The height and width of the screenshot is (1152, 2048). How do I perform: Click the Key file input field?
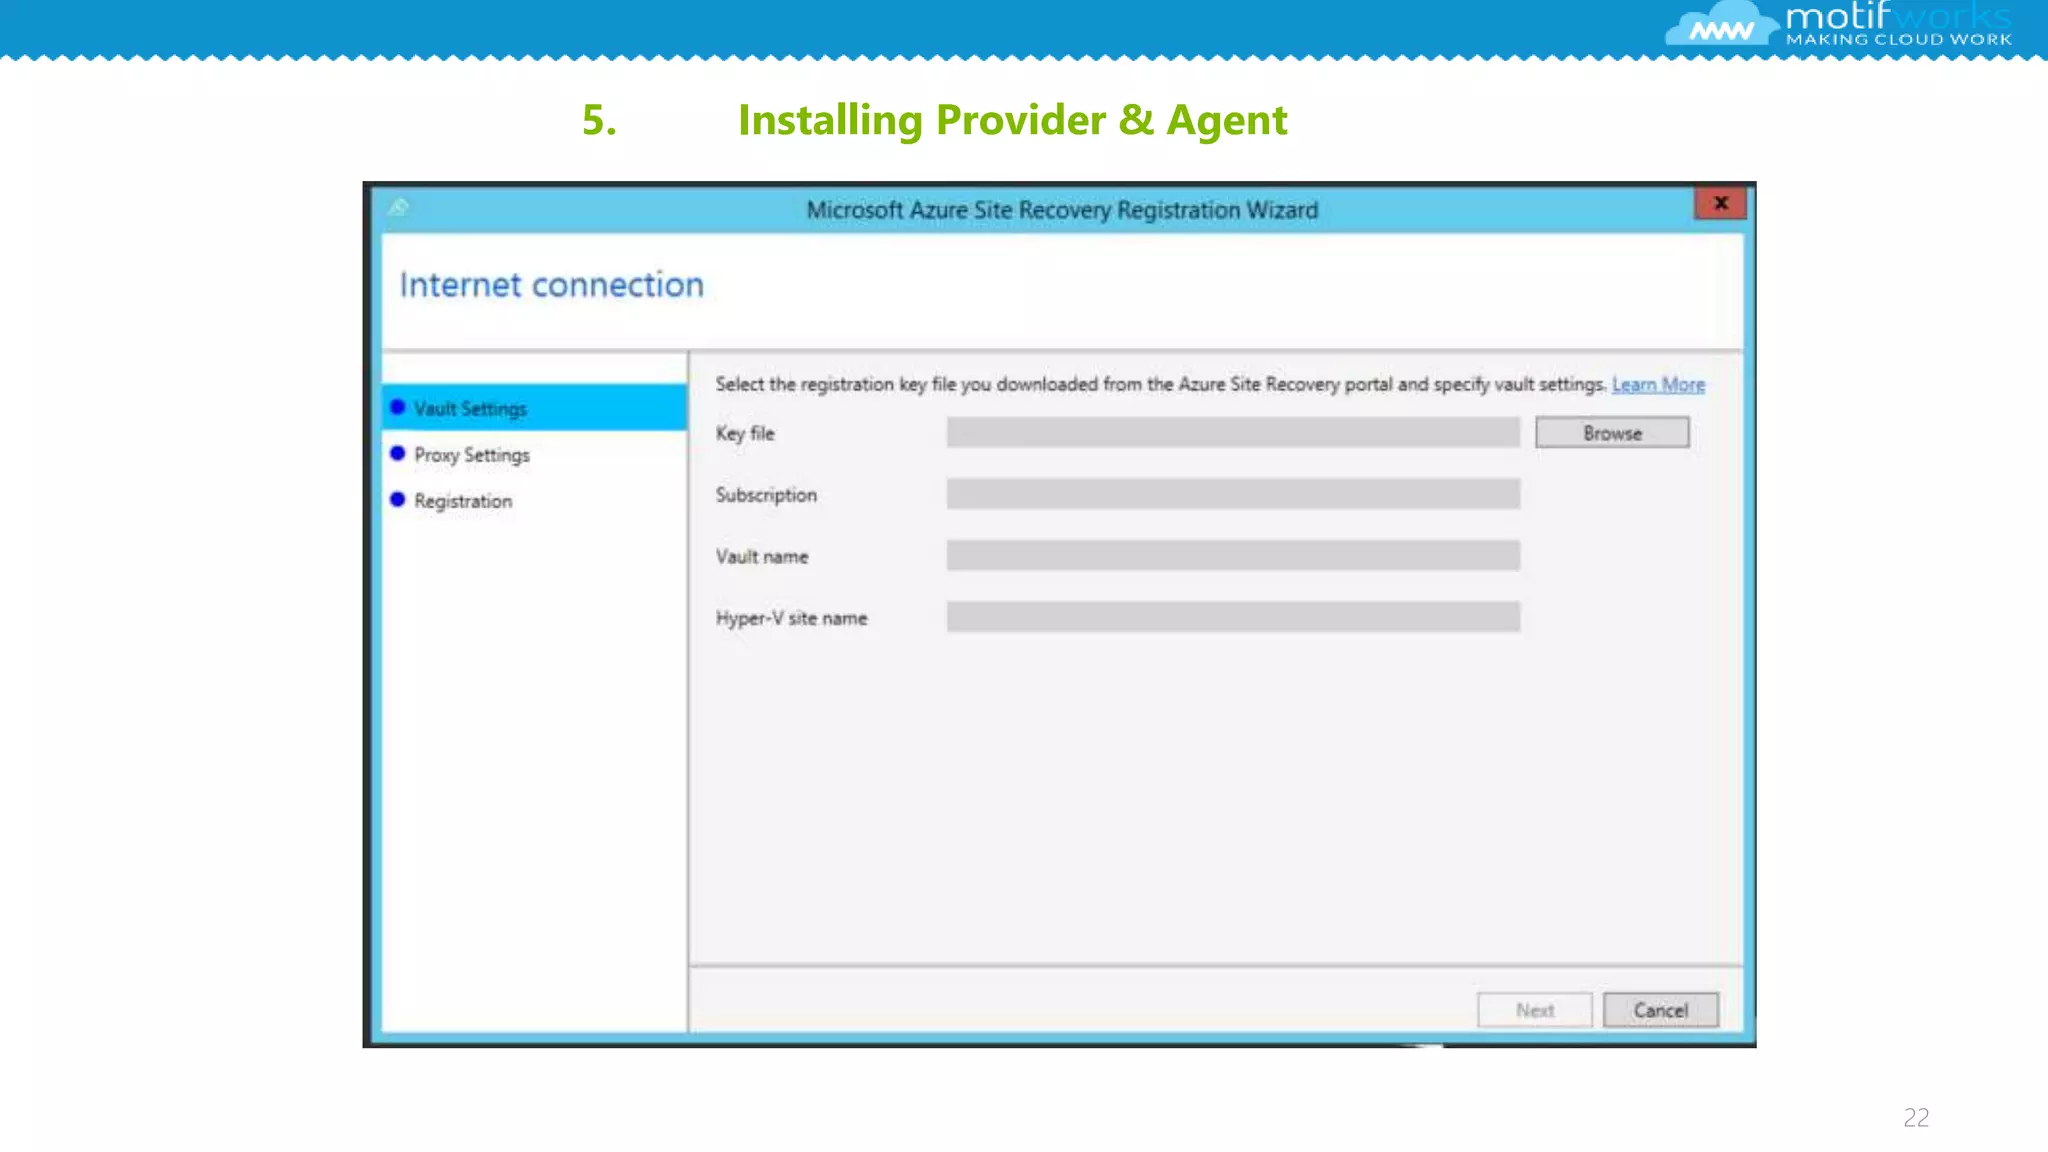point(1233,433)
